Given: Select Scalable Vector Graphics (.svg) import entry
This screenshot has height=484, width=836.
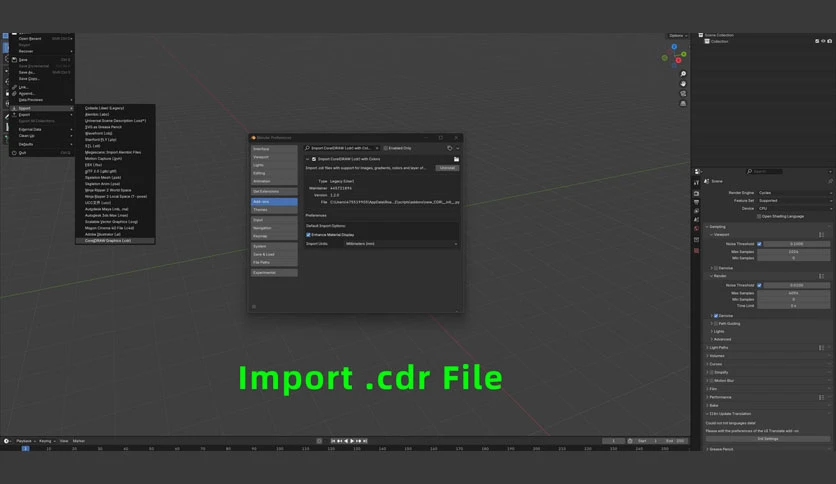Looking at the screenshot, I should [x=115, y=222].
